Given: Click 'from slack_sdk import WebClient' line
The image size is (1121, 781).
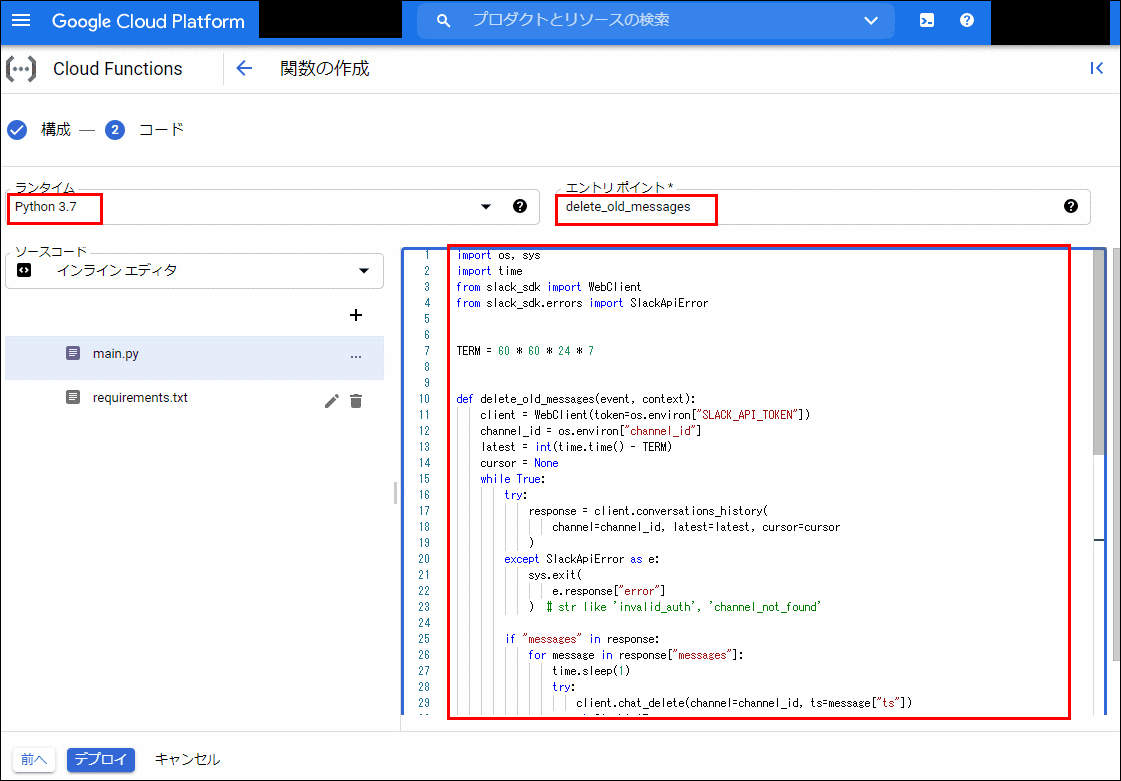Looking at the screenshot, I should 549,288.
